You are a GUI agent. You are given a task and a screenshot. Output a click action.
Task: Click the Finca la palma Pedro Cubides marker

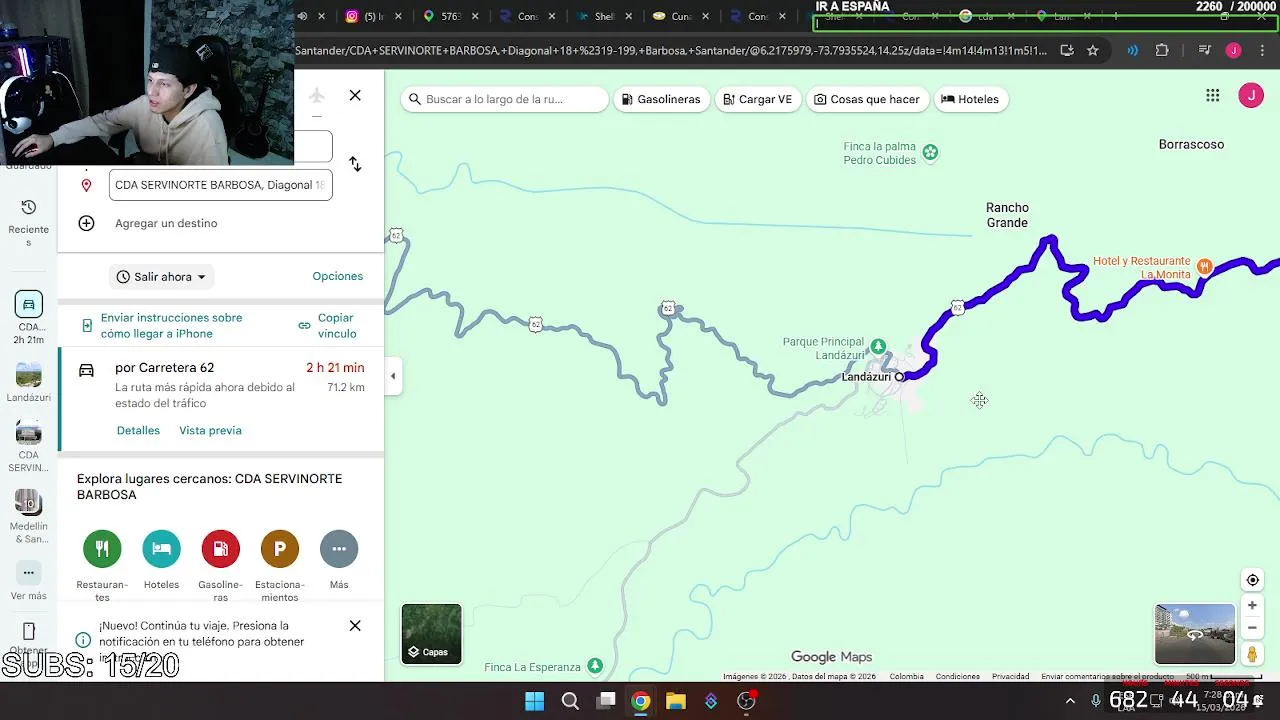click(931, 152)
